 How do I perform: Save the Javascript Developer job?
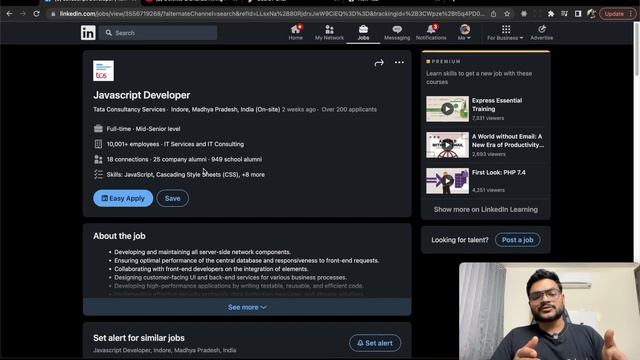click(173, 198)
